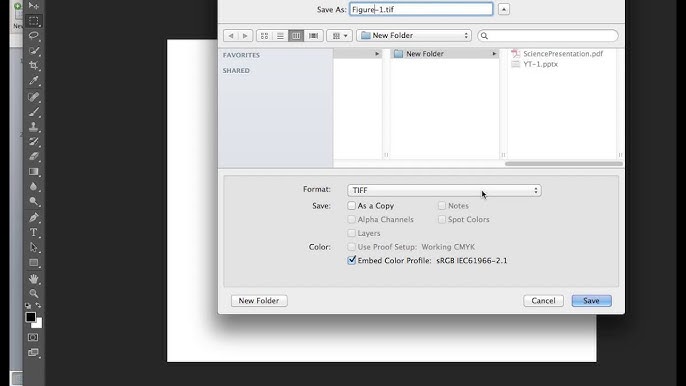Select the History Brush tool
The image size is (686, 386).
tap(34, 141)
